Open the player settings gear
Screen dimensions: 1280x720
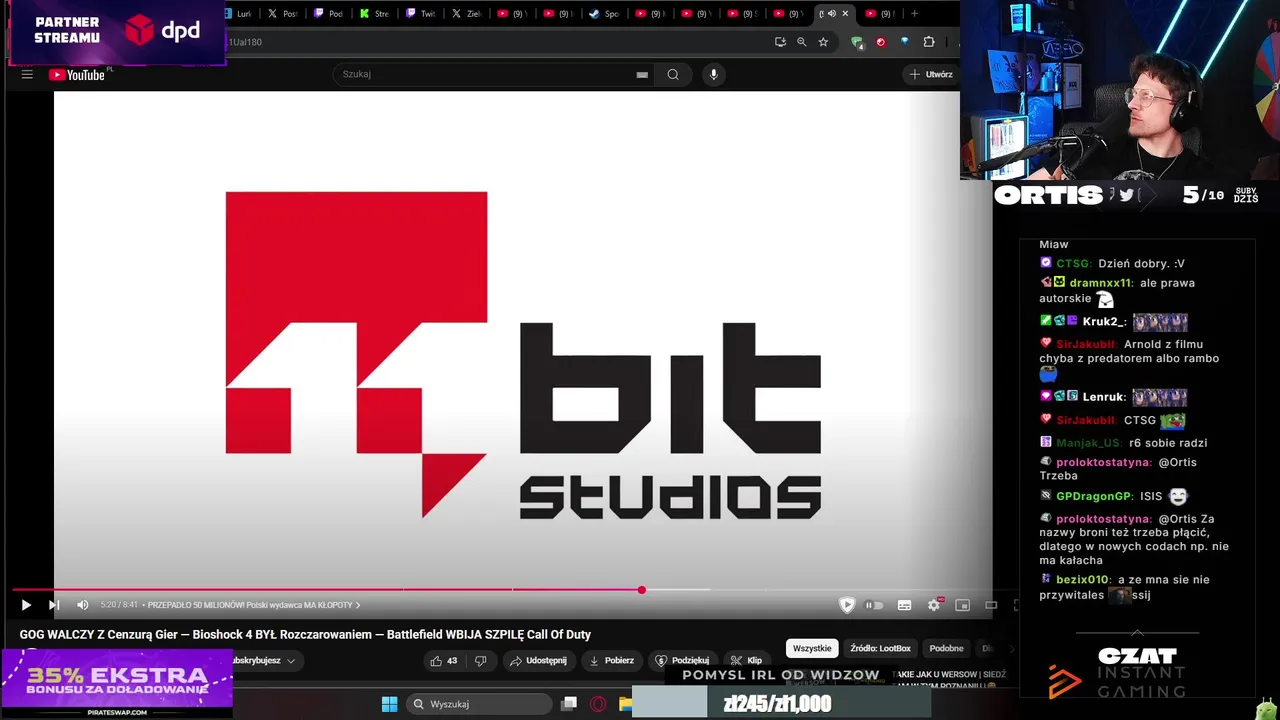tap(934, 605)
